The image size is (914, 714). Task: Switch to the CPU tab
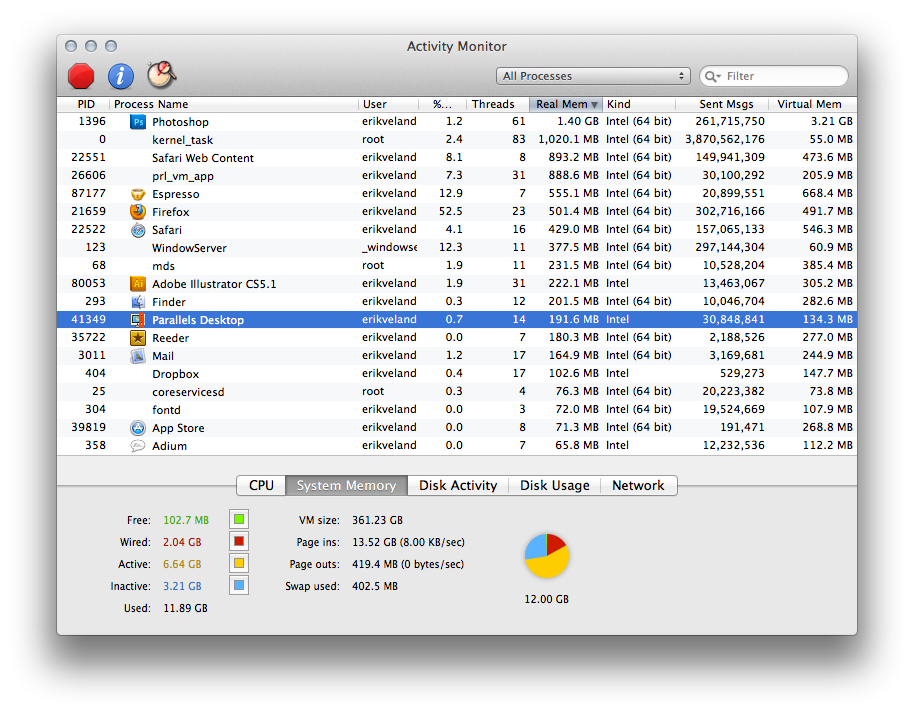point(261,486)
